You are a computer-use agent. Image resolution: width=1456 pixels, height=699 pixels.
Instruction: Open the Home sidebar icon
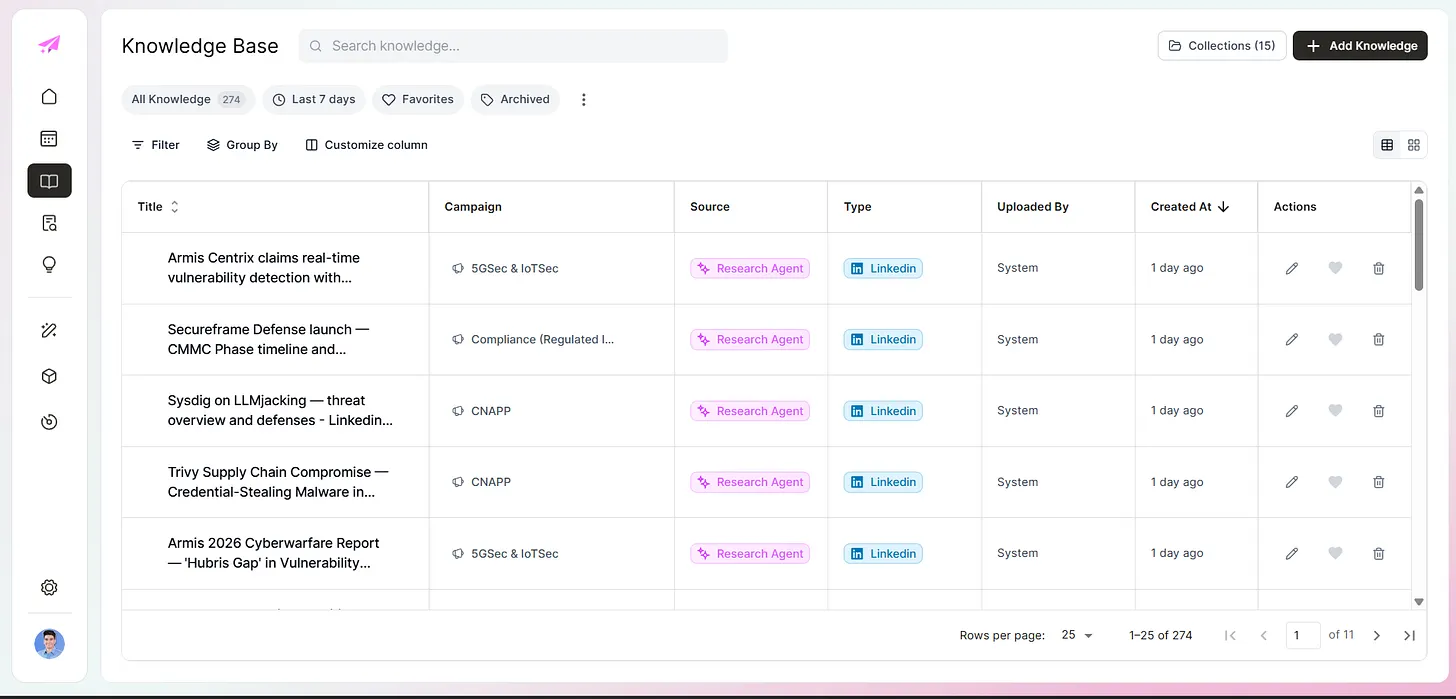pos(49,97)
